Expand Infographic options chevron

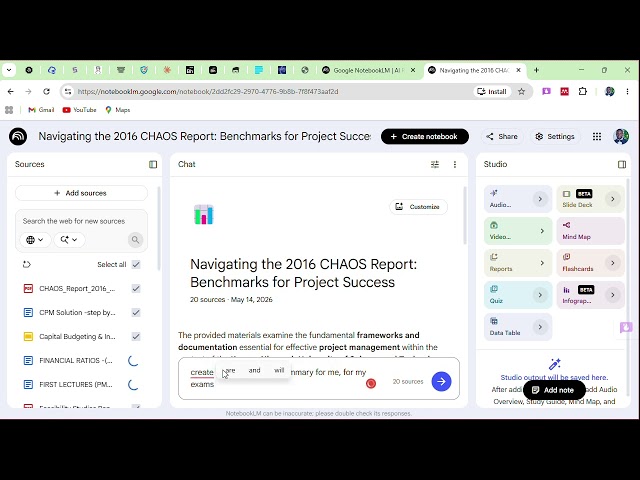(x=612, y=295)
